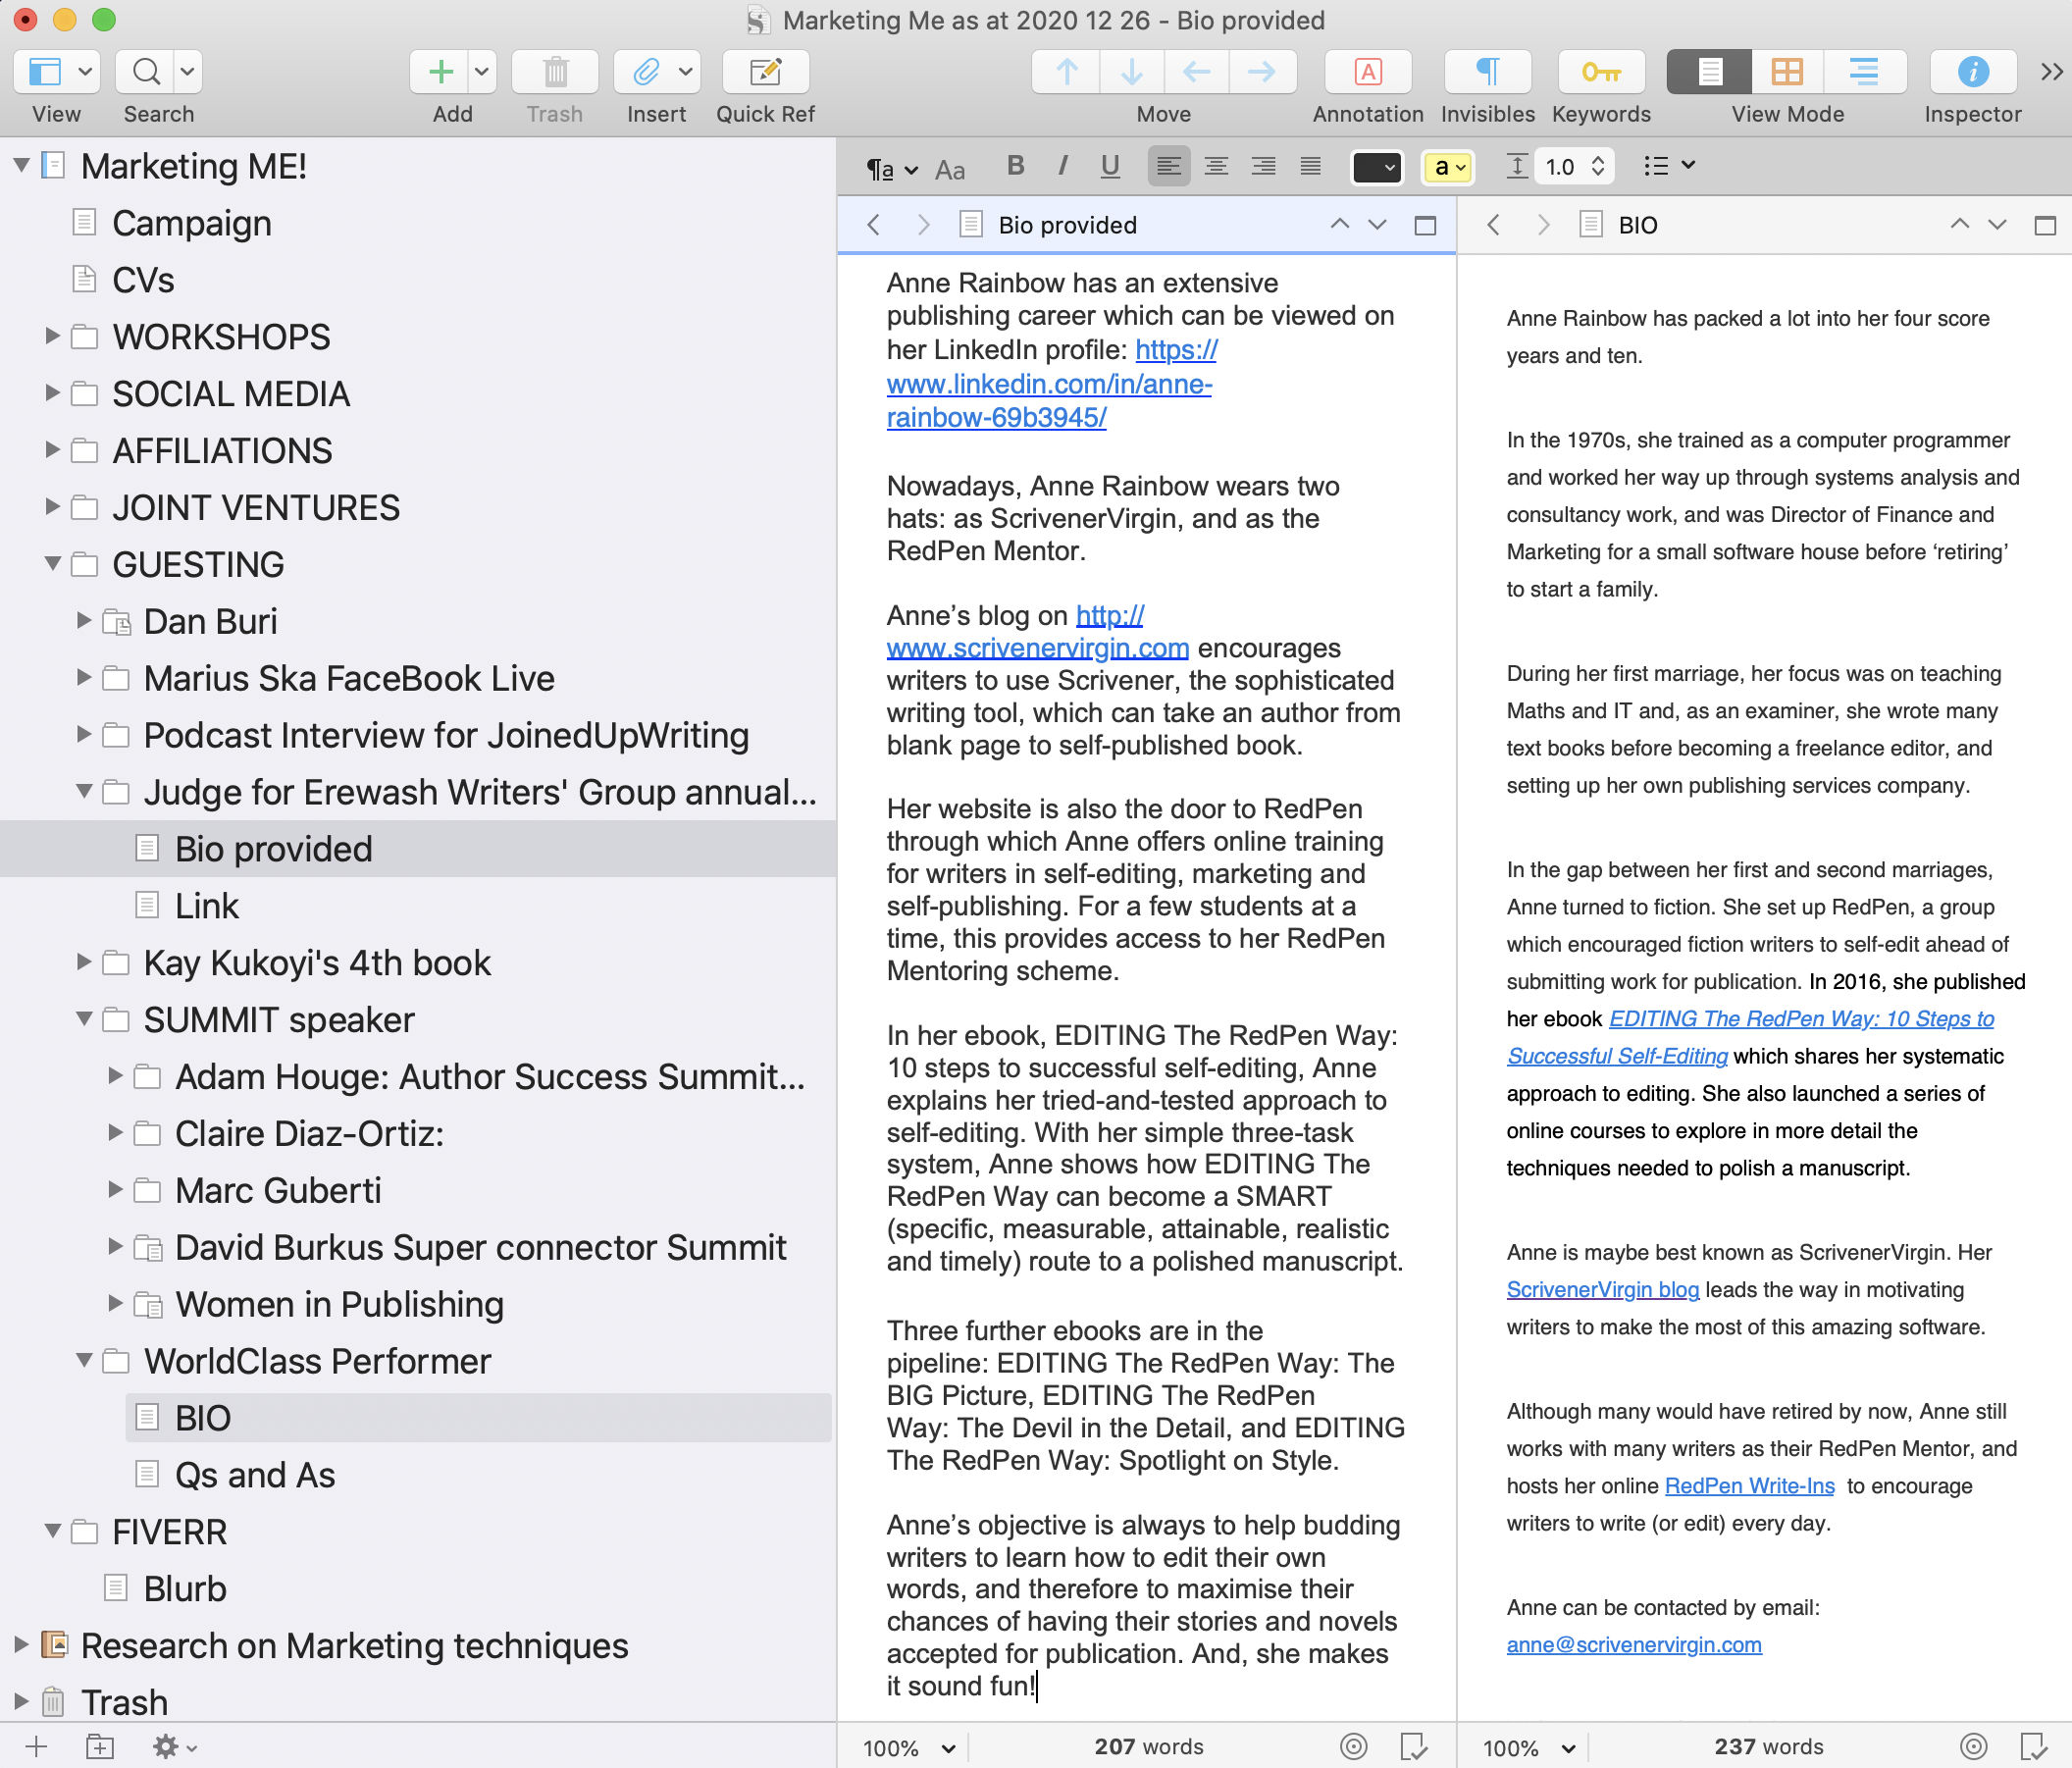Open the RedPen Write-Ins link
Image resolution: width=2072 pixels, height=1768 pixels.
point(1749,1486)
